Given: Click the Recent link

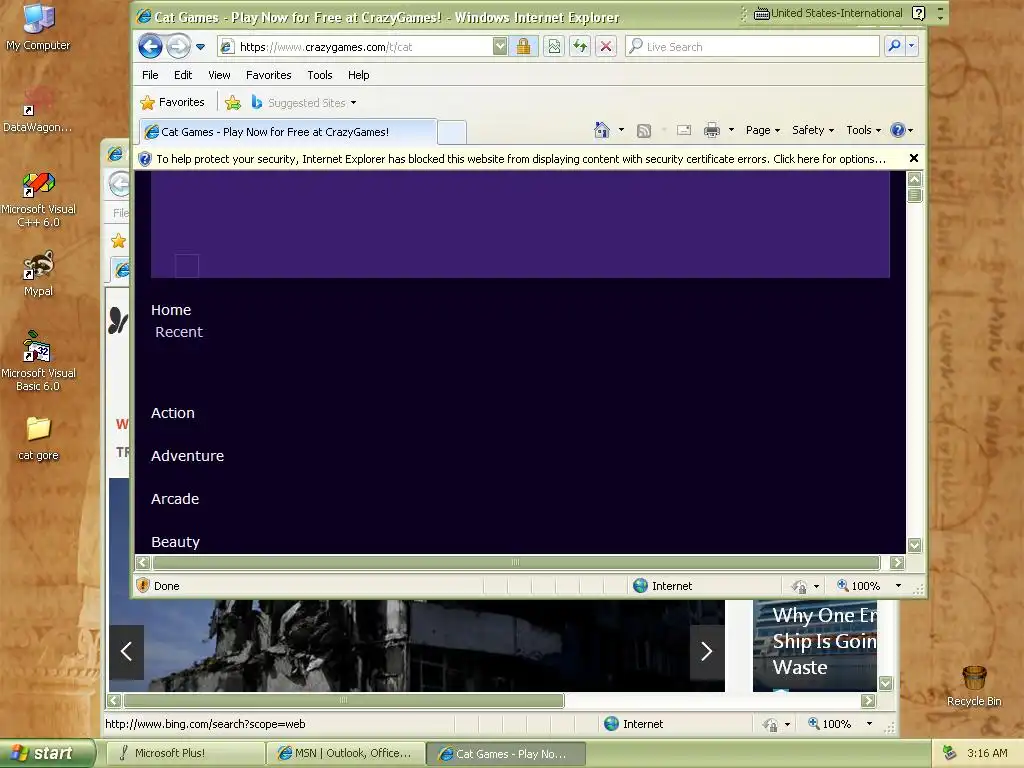Looking at the screenshot, I should coord(179,332).
